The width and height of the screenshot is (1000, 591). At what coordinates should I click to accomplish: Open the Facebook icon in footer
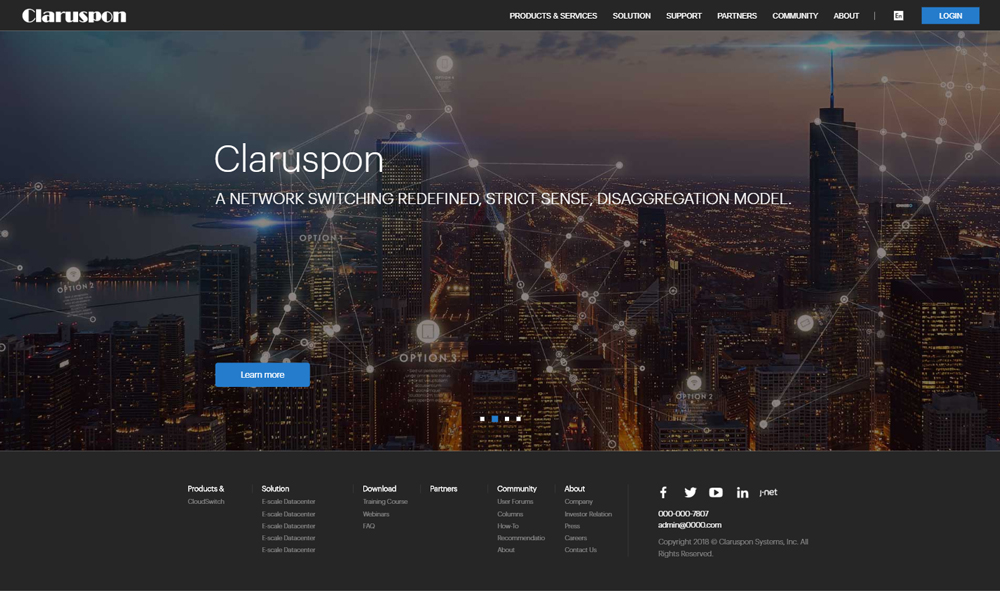point(663,492)
